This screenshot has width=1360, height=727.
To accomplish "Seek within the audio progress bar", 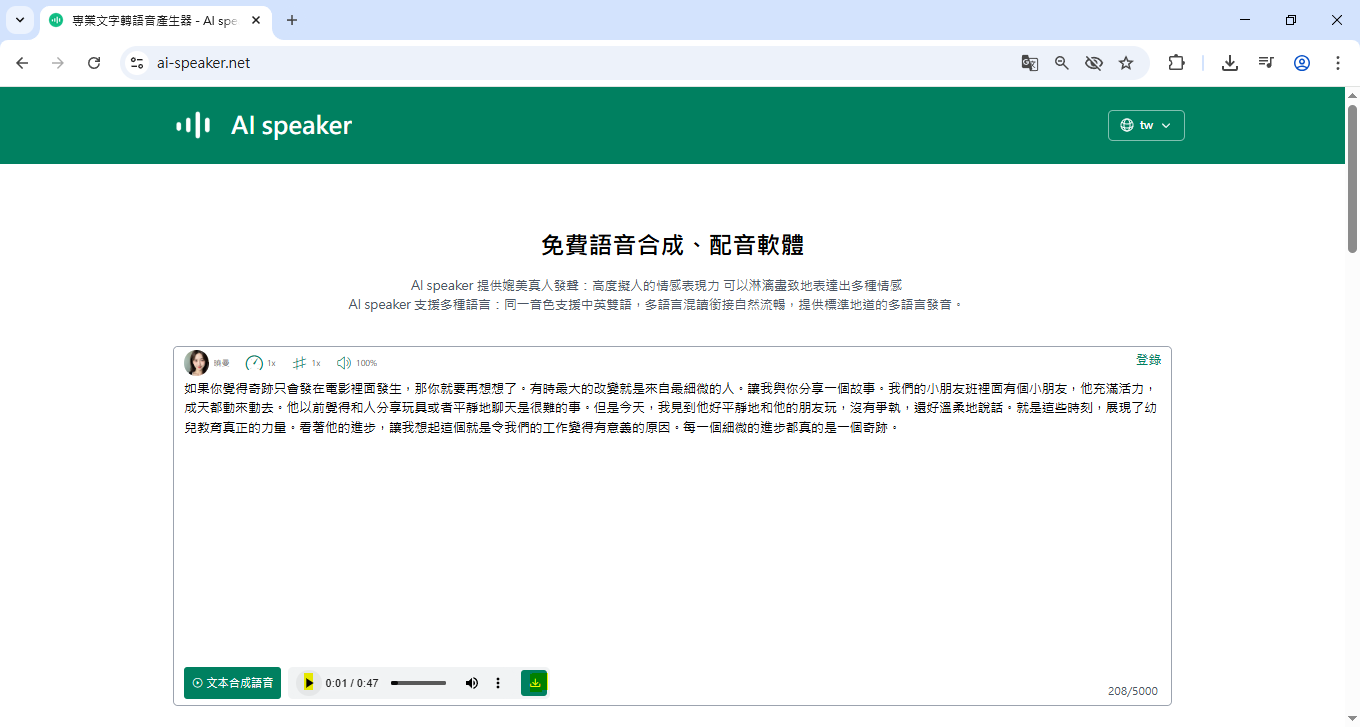I will click(418, 683).
